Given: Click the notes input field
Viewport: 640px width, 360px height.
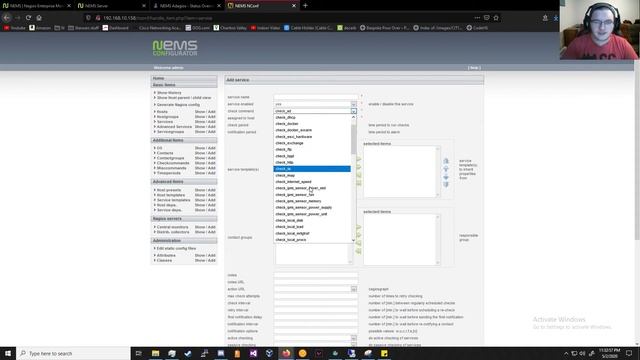Looking at the screenshot, I should pos(316,275).
